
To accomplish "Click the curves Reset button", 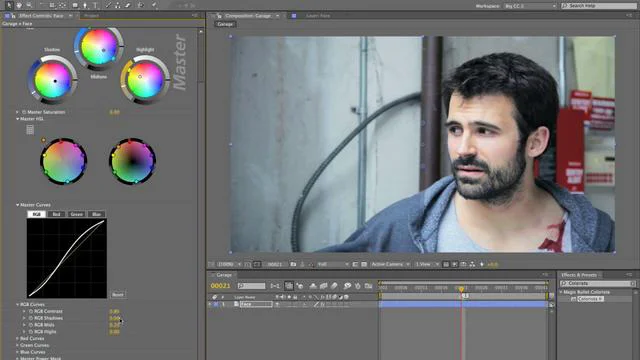I will [118, 295].
